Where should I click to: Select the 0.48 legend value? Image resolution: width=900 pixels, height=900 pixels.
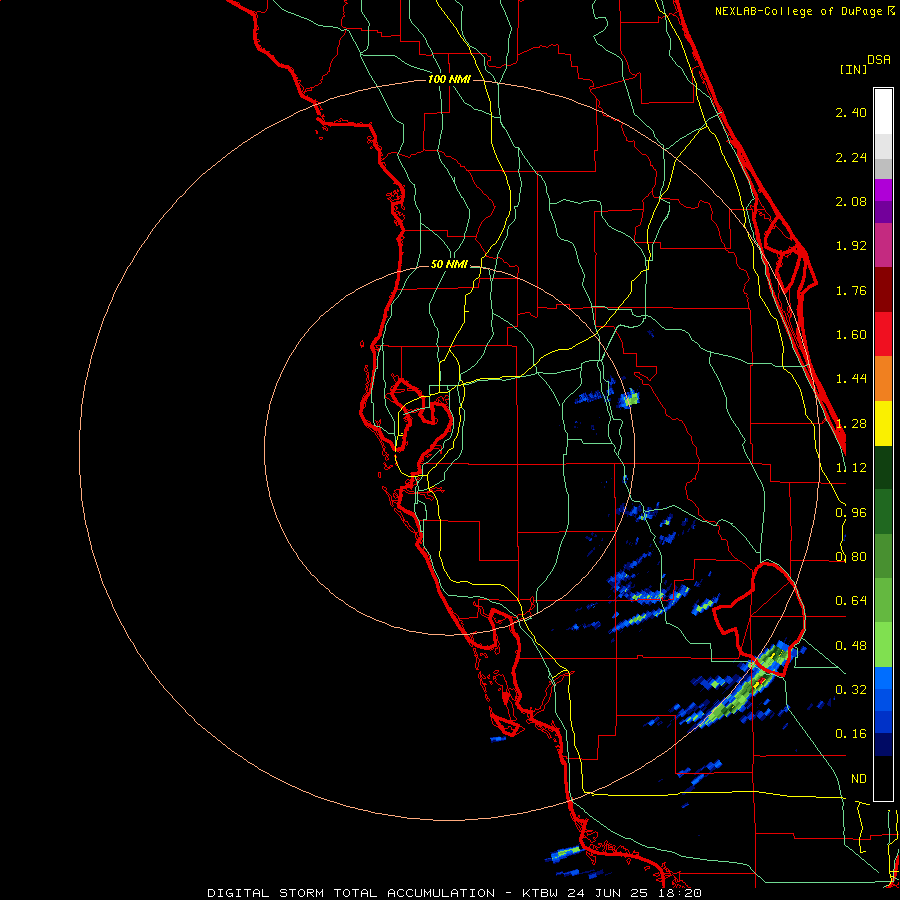tap(851, 646)
